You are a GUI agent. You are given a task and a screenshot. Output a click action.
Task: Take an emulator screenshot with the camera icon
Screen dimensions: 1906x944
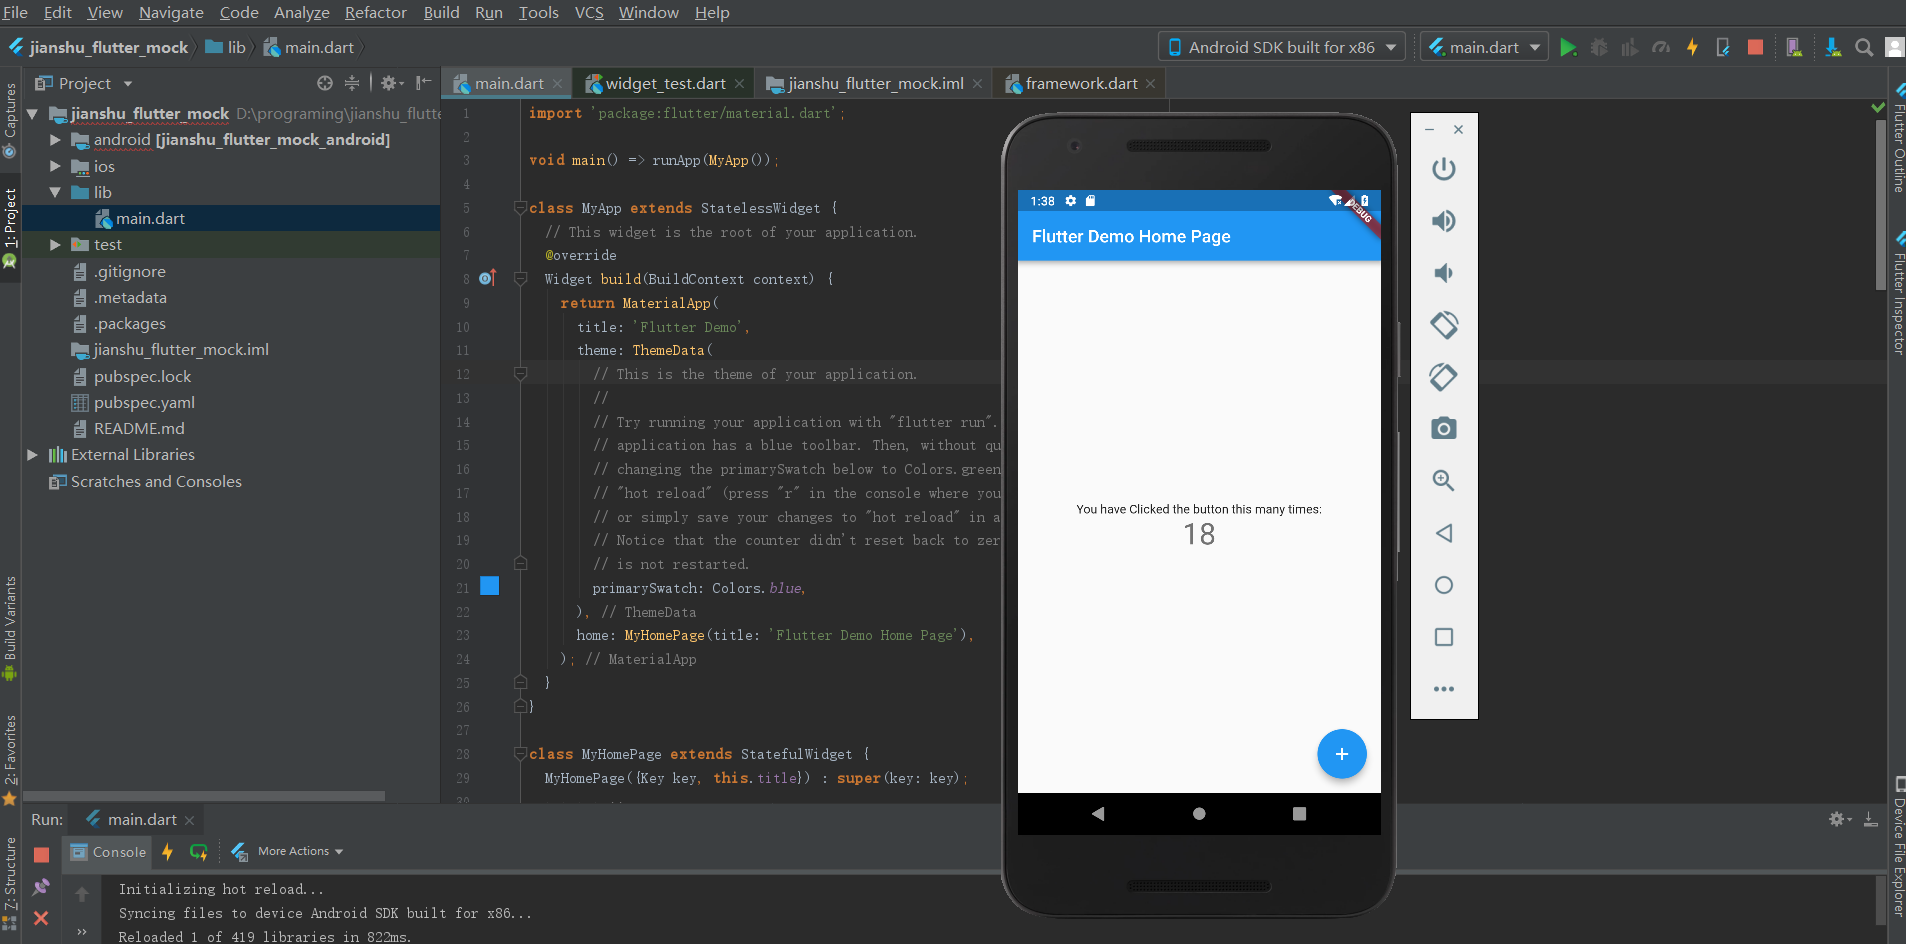[1443, 429]
